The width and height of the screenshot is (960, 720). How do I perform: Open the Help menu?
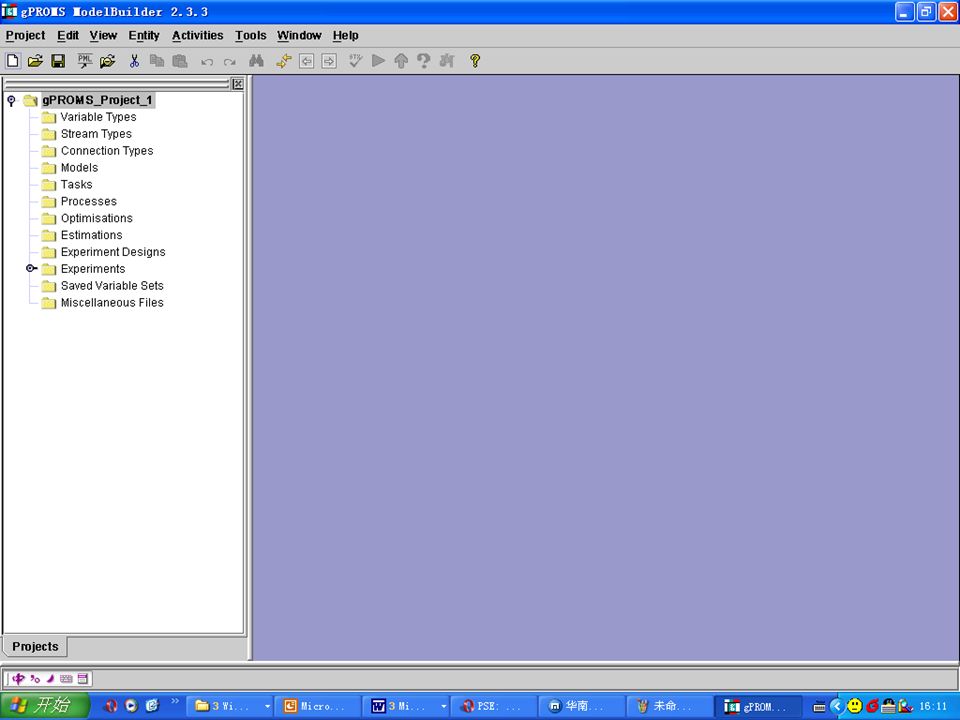(345, 36)
